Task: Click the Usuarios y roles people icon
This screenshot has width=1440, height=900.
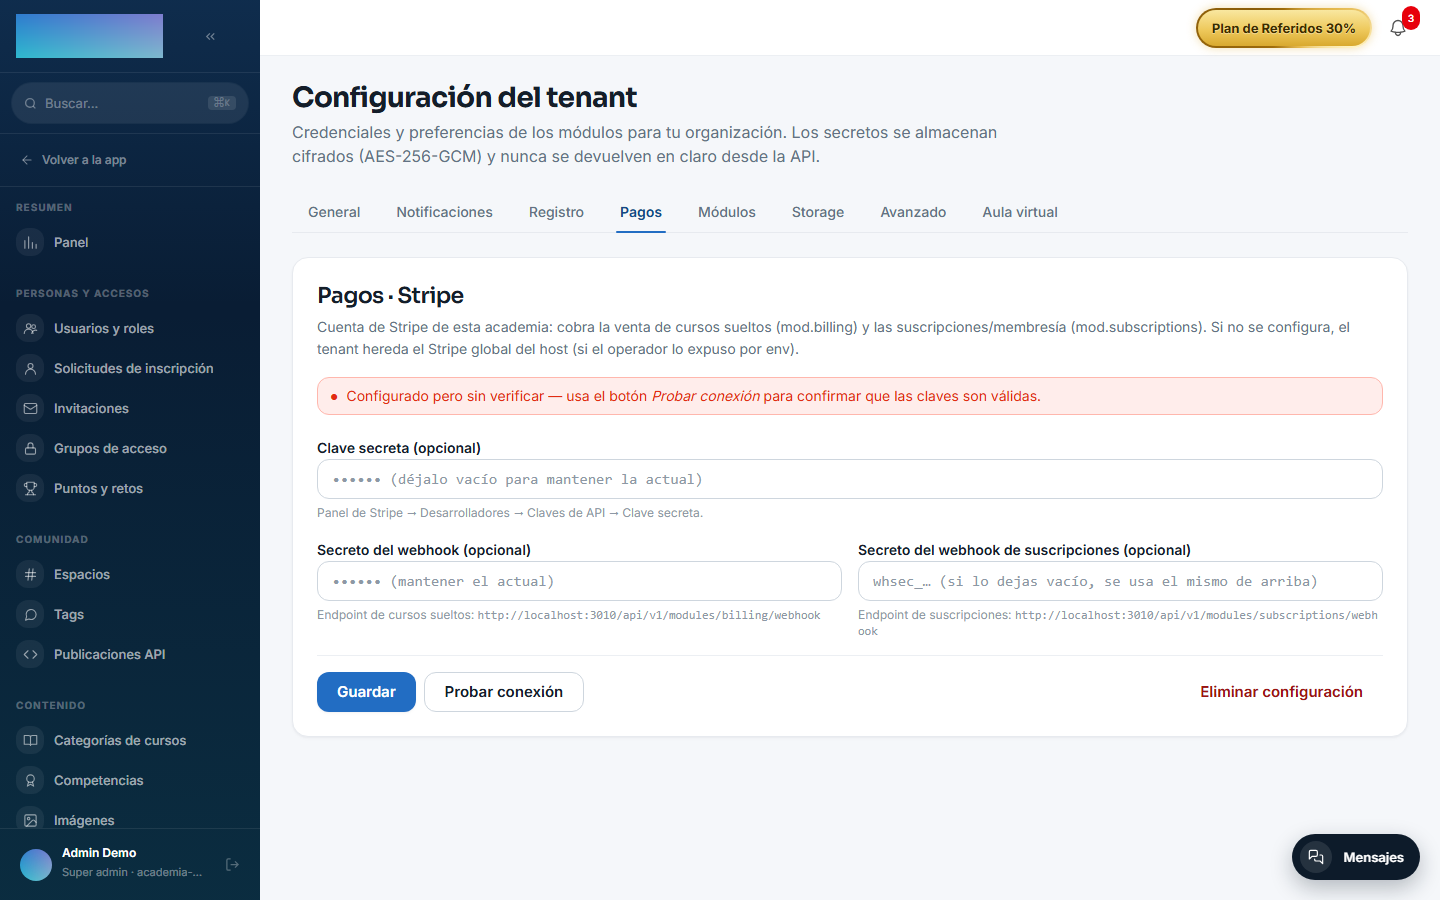Action: click(x=31, y=329)
